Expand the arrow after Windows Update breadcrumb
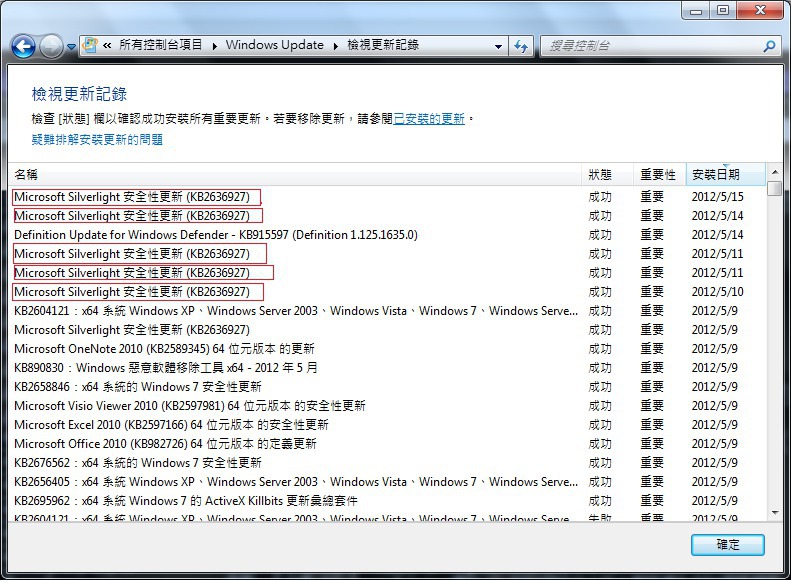 tap(335, 46)
